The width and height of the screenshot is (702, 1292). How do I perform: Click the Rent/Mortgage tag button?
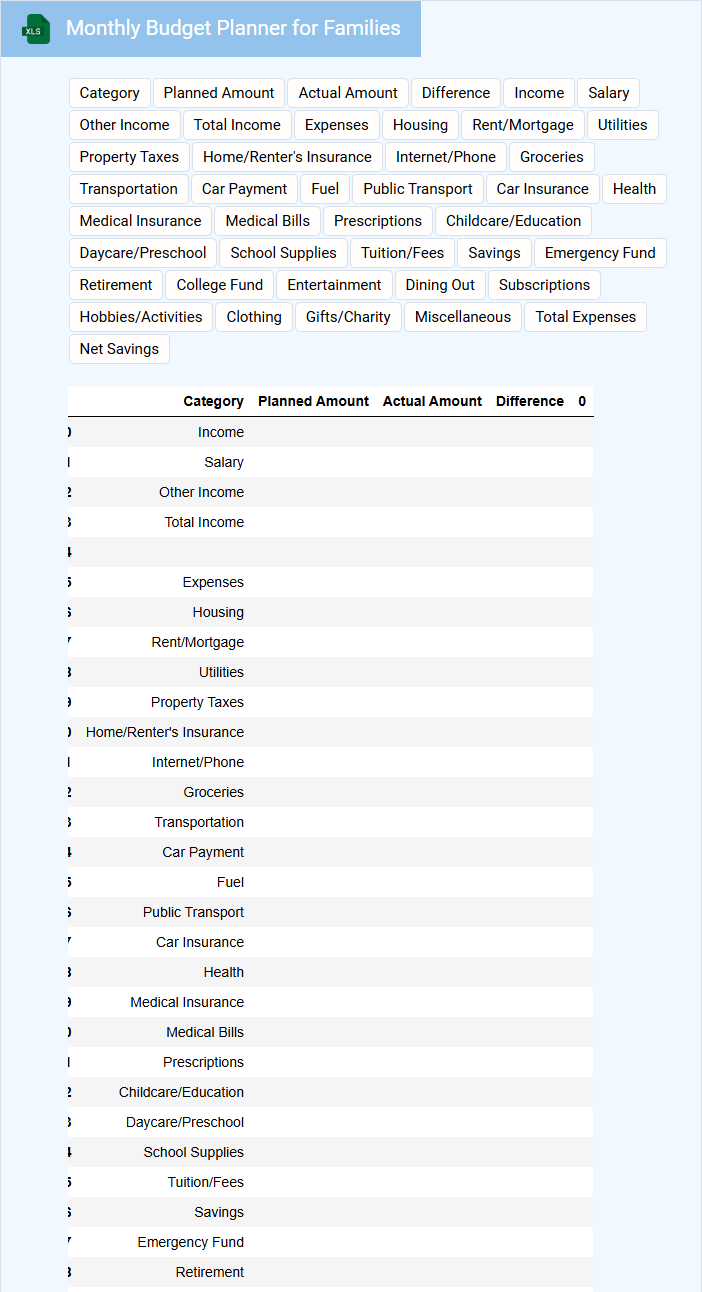[522, 125]
